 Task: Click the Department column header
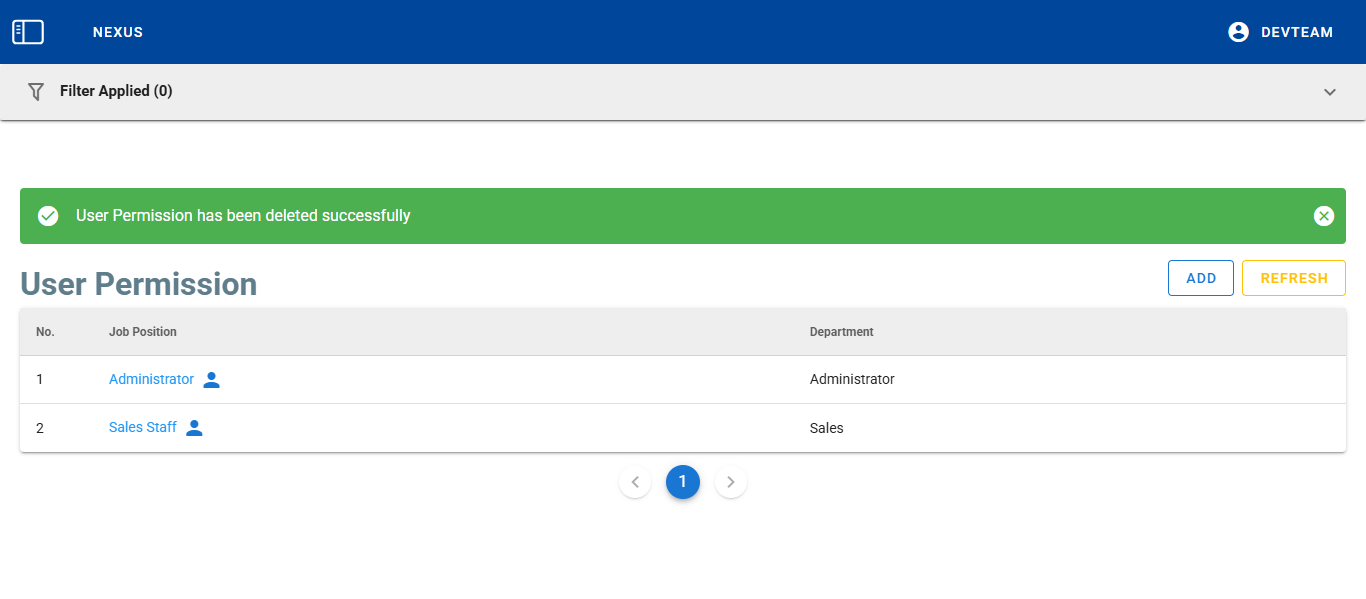(841, 332)
